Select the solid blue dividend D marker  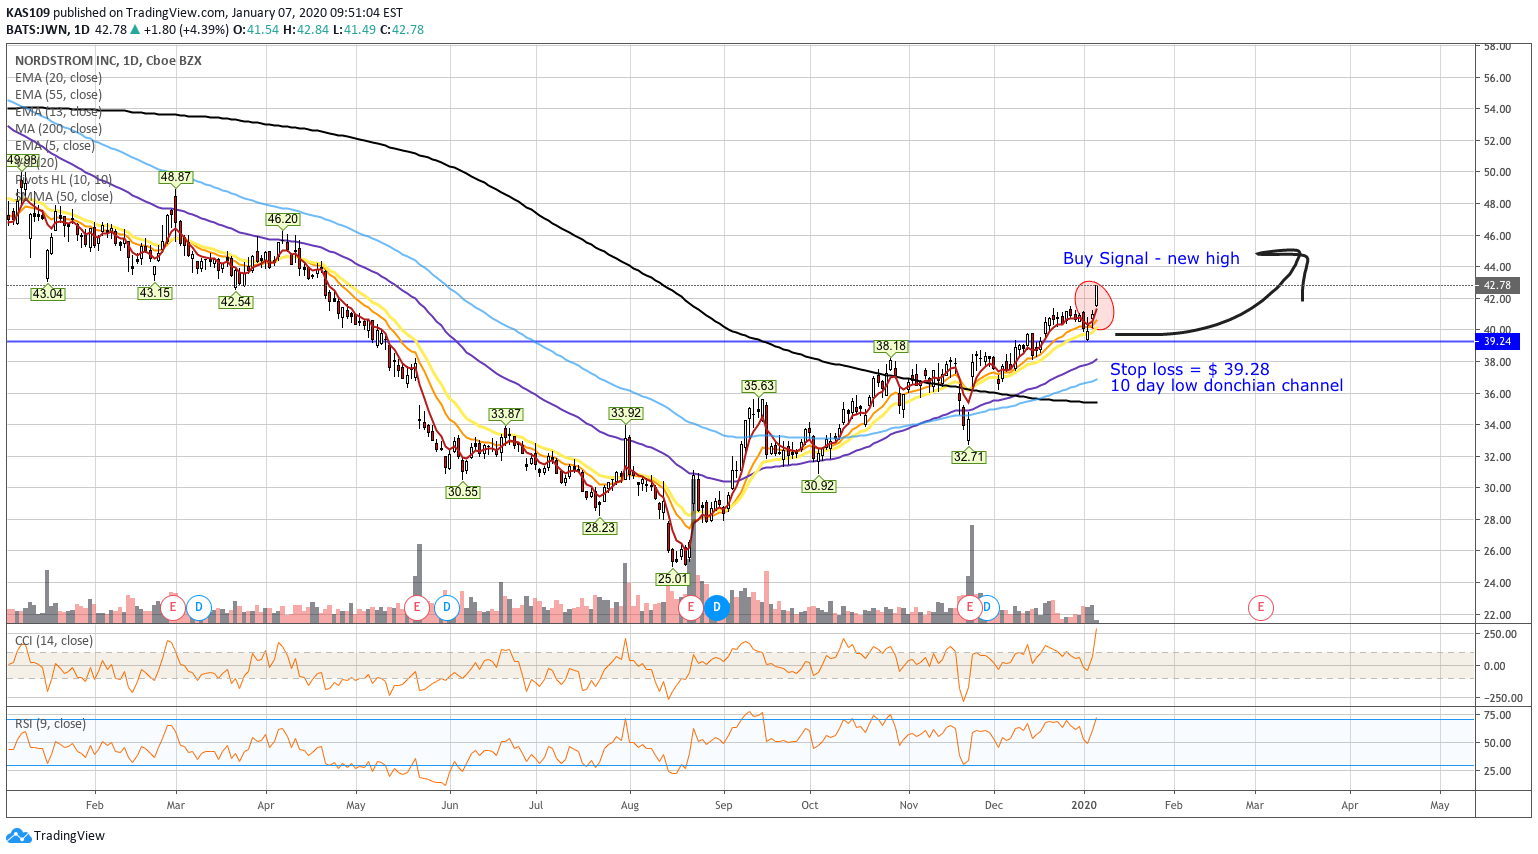[716, 607]
